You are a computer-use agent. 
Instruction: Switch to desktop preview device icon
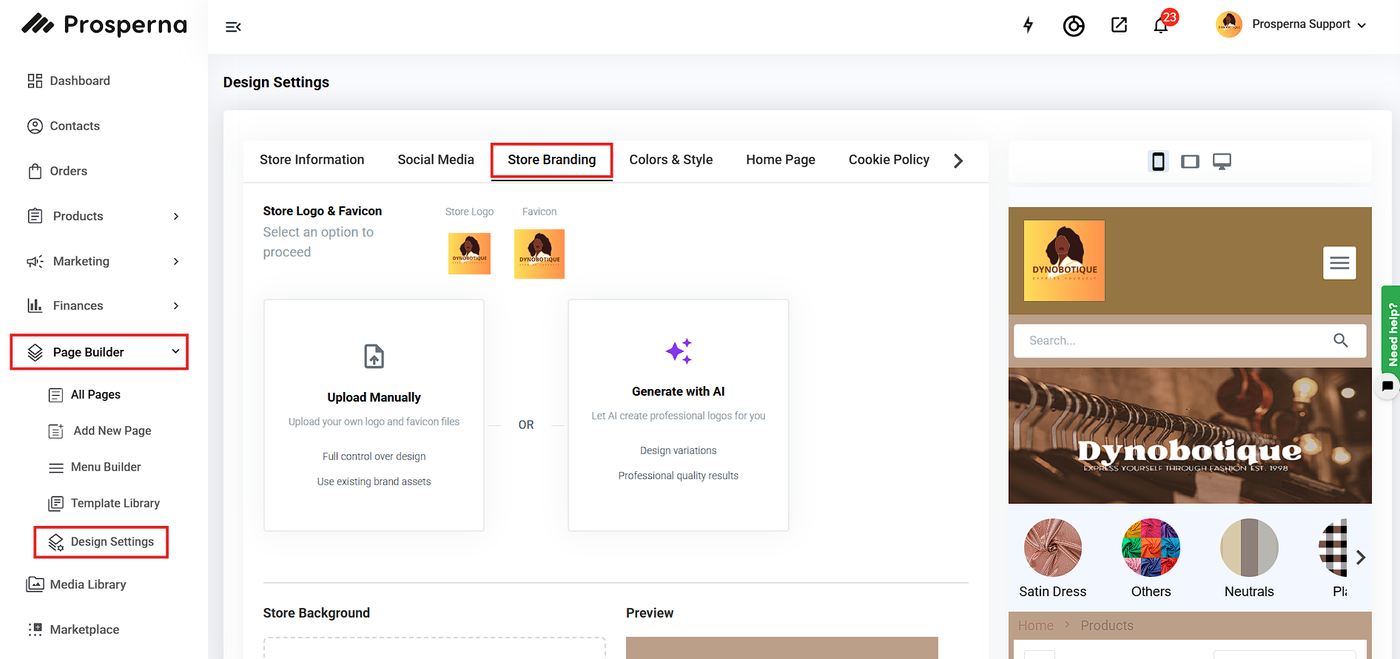1221,161
